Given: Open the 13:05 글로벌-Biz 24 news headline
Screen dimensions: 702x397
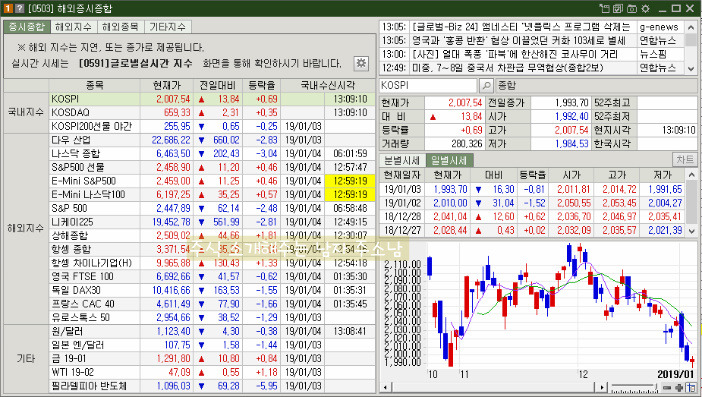Looking at the screenshot, I should click(521, 27).
